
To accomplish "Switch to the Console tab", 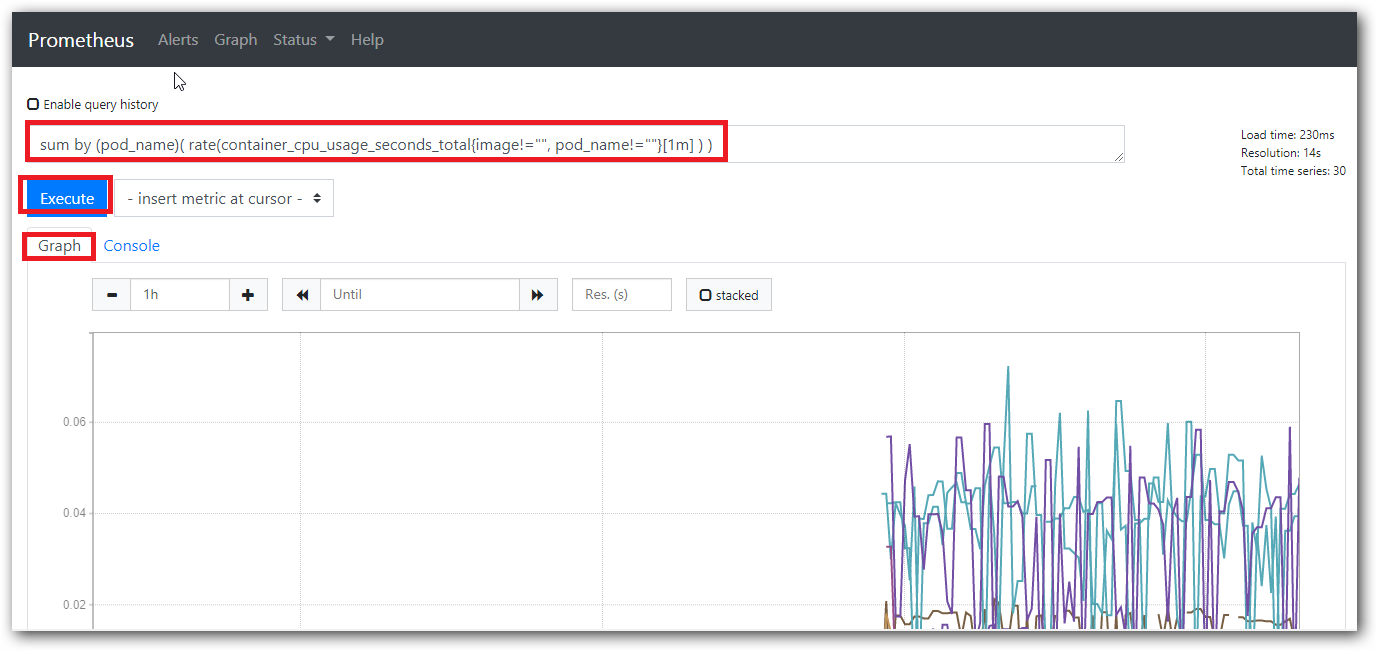I will [131, 246].
